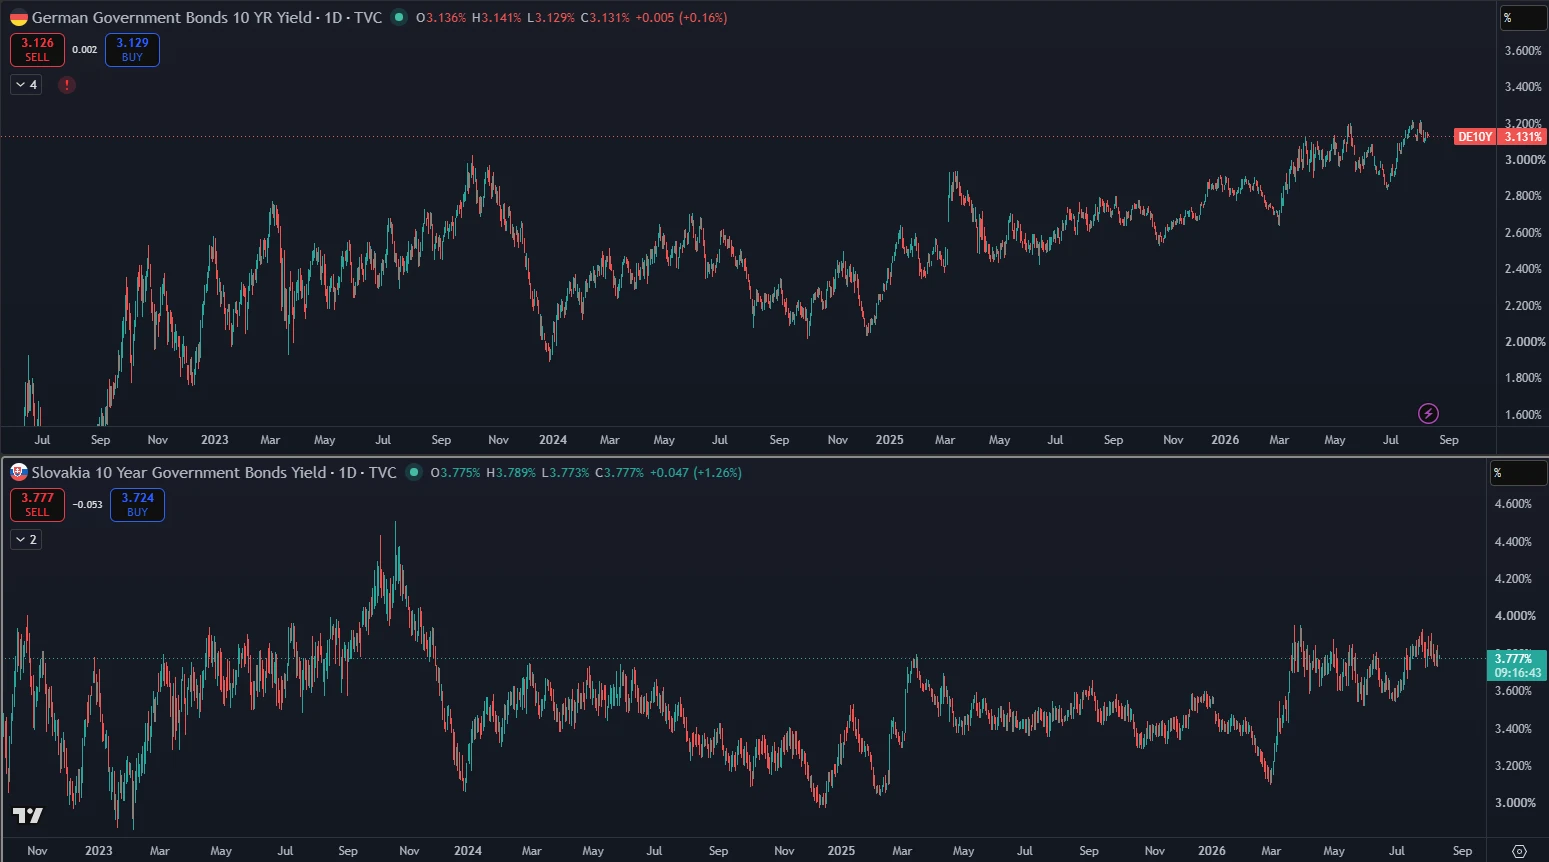Sell Slovakia 10Y at 3.777
This screenshot has width=1549, height=862.
[x=37, y=505]
